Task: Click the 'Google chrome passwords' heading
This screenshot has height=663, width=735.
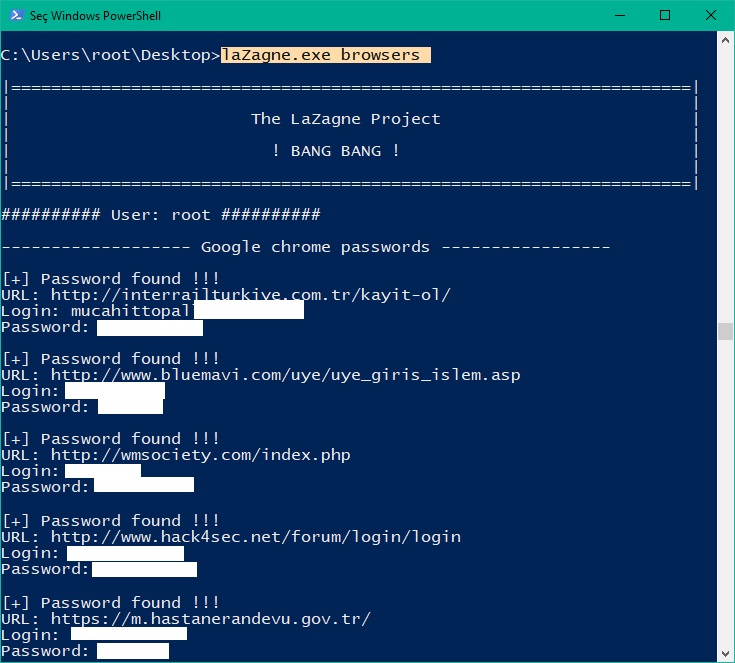Action: pyautogui.click(x=315, y=247)
